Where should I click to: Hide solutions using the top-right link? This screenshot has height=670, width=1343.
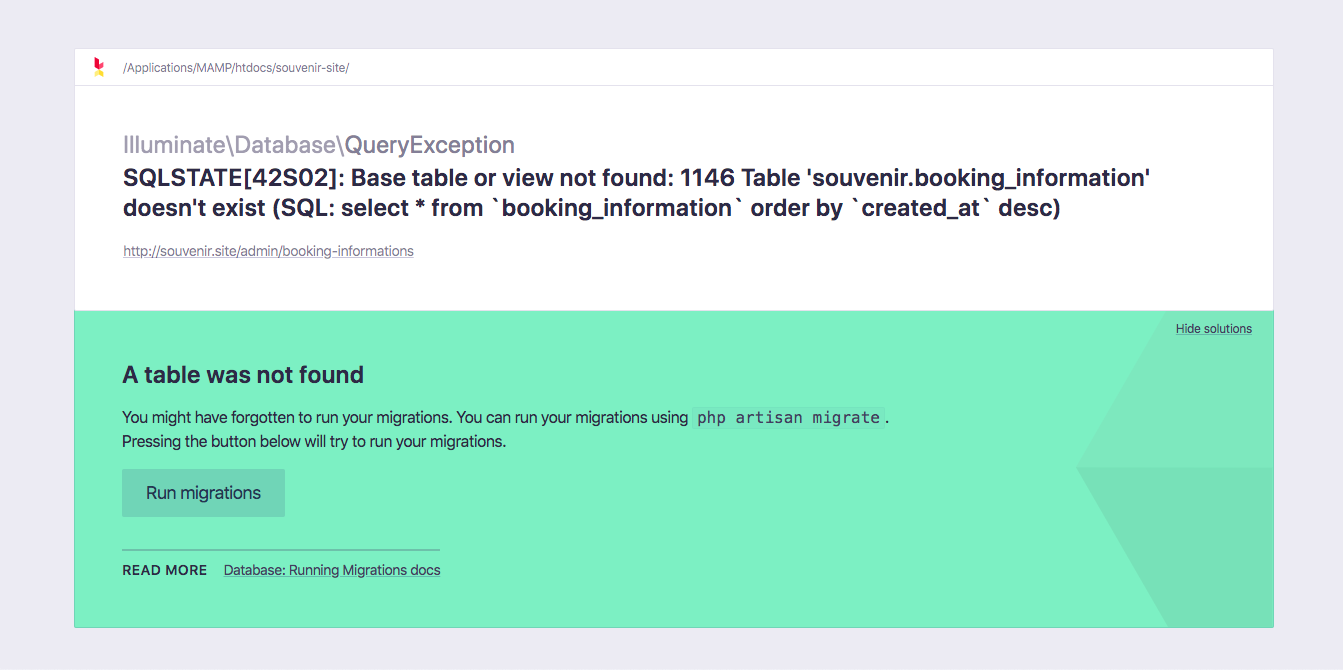[1214, 328]
